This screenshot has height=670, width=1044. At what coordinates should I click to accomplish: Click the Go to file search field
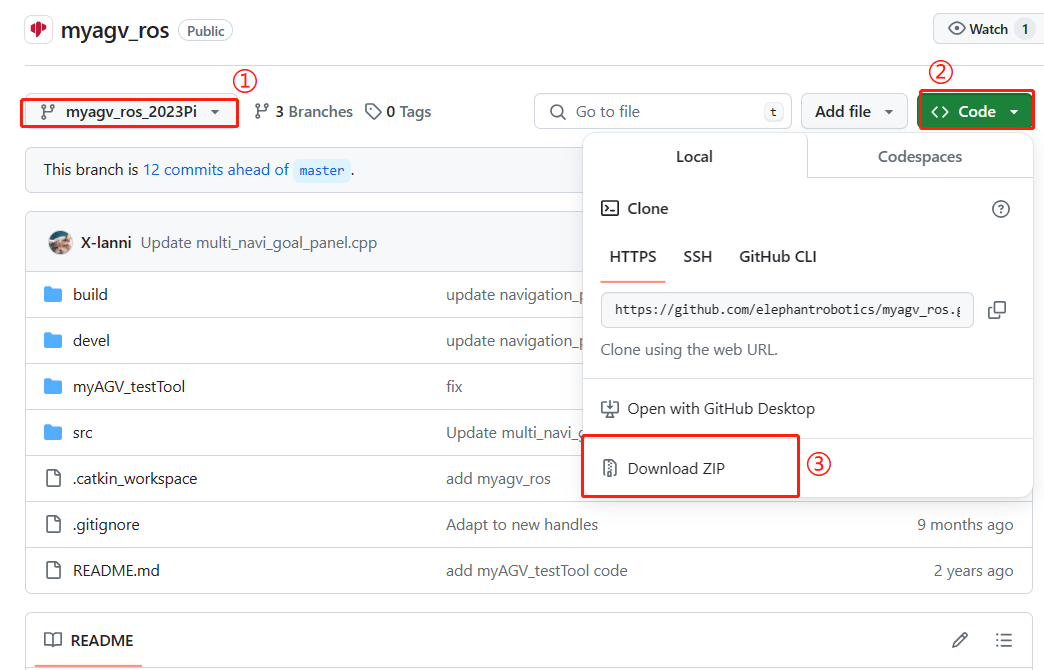click(x=662, y=111)
